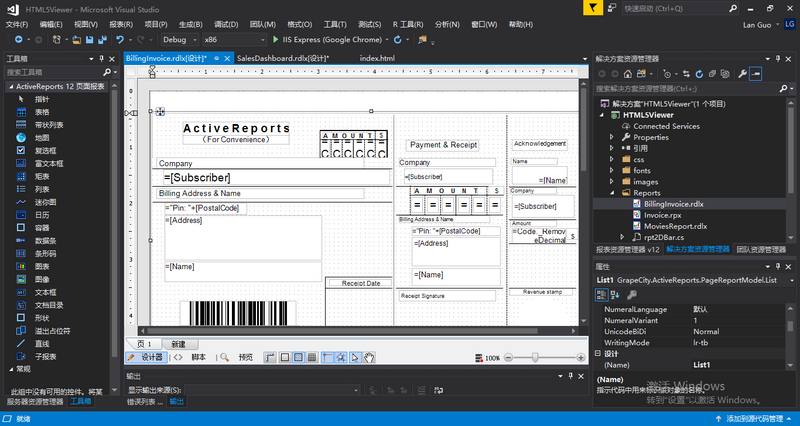Click zoom out minus button
Screen dimensions: 800x426
[x=508, y=358]
